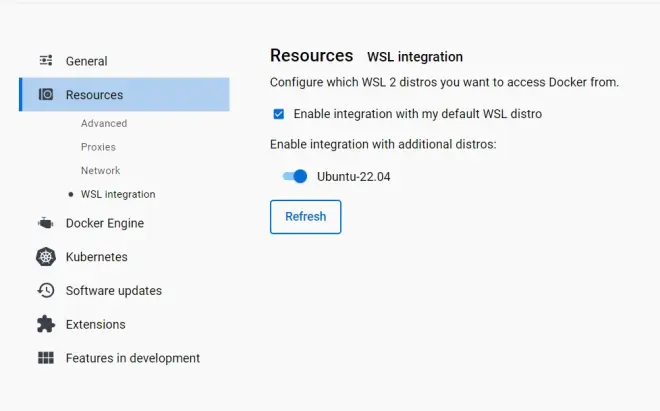Click the Ubuntu-22.04 distro label
This screenshot has width=660, height=411.
point(354,176)
